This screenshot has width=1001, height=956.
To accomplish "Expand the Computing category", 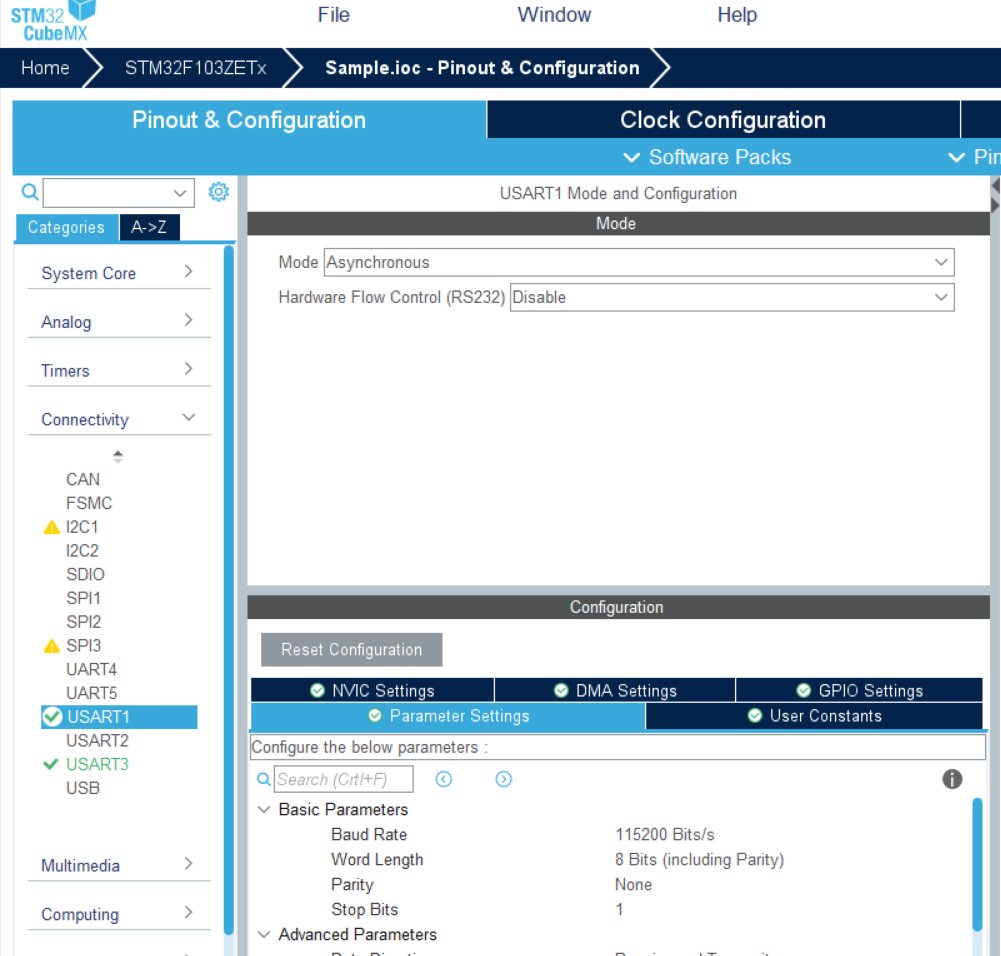I will point(119,915).
